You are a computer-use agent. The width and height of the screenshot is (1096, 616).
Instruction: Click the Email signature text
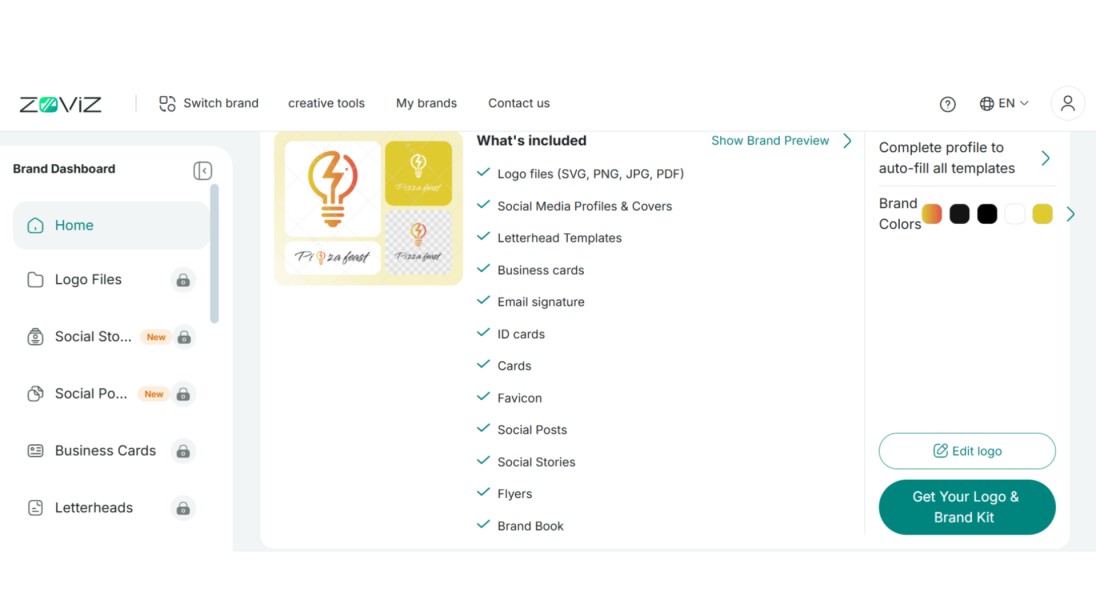pos(541,302)
